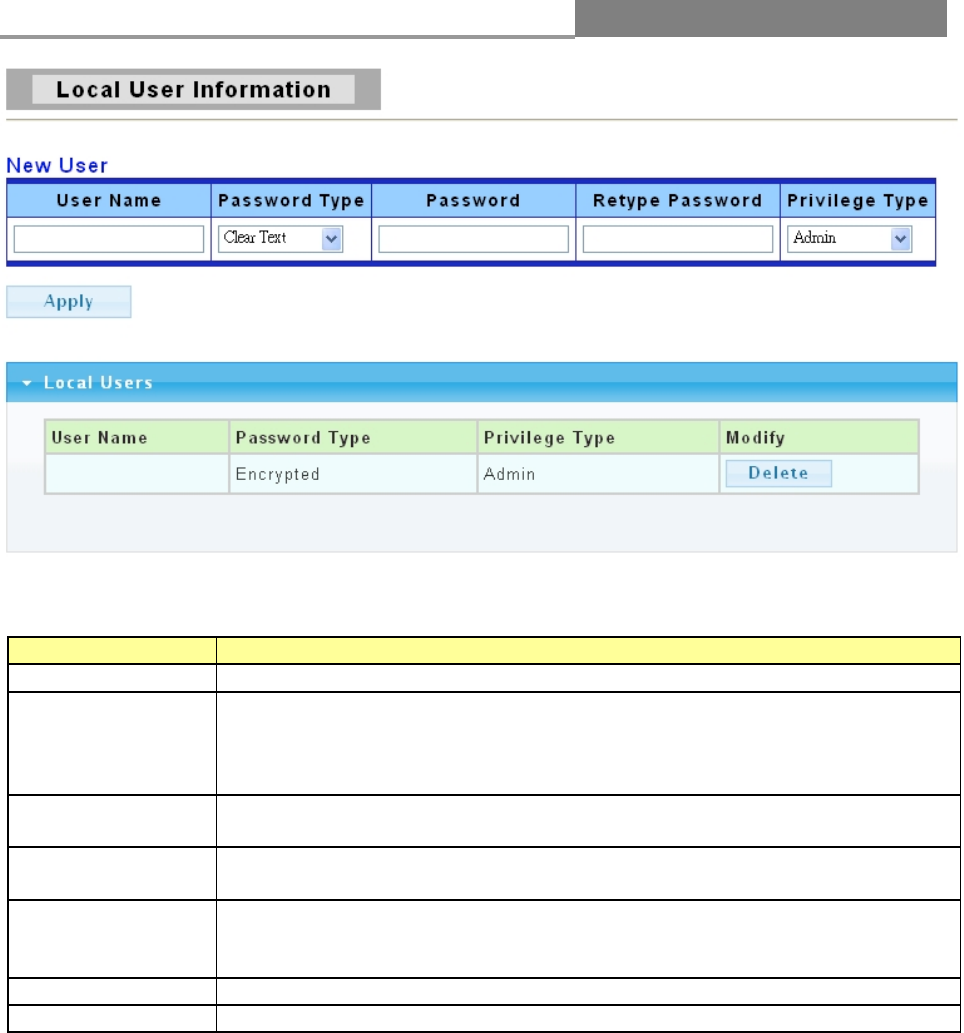Click Password header in New User table

473,200
